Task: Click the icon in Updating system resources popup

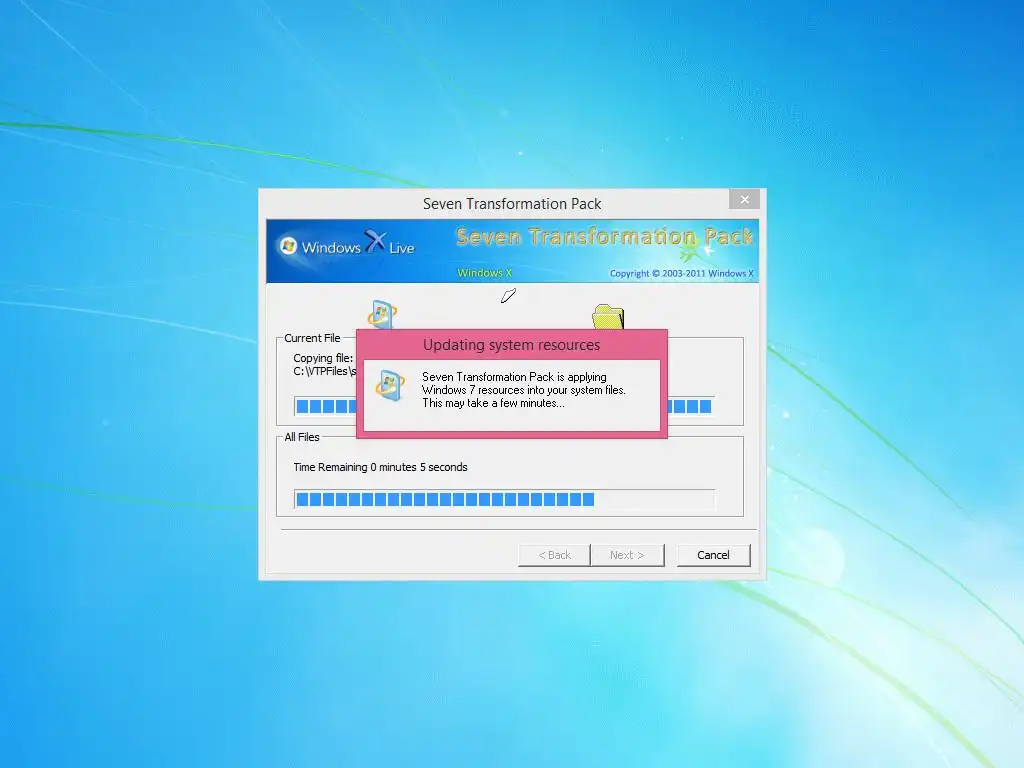Action: coord(391,385)
